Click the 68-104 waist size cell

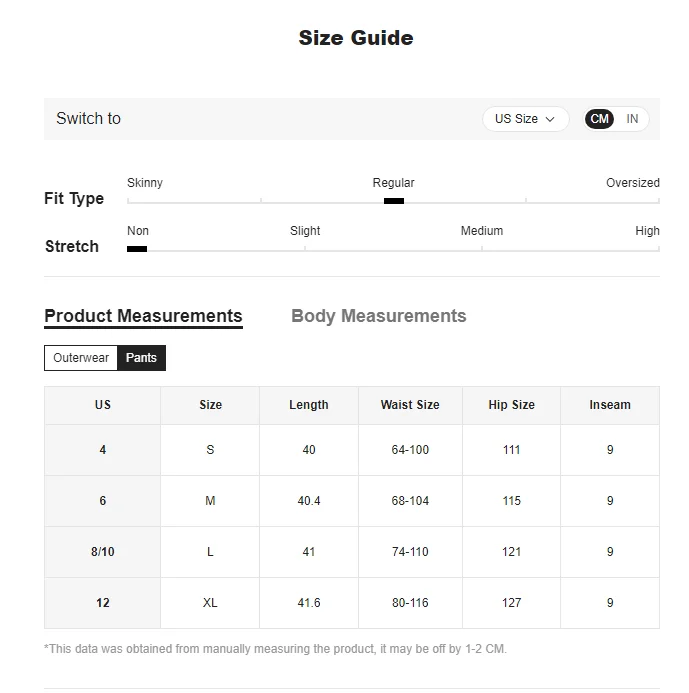[x=410, y=501]
